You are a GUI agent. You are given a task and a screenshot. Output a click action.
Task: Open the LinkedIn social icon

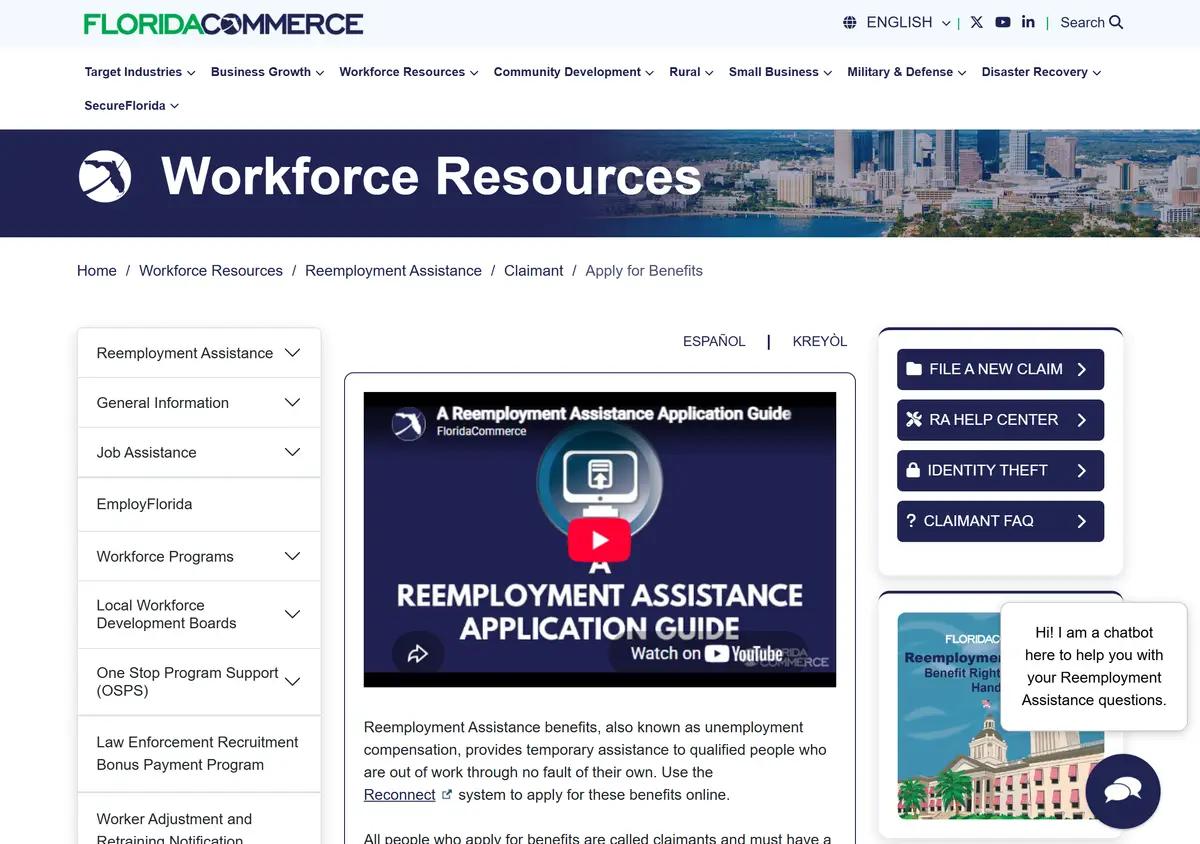1028,22
